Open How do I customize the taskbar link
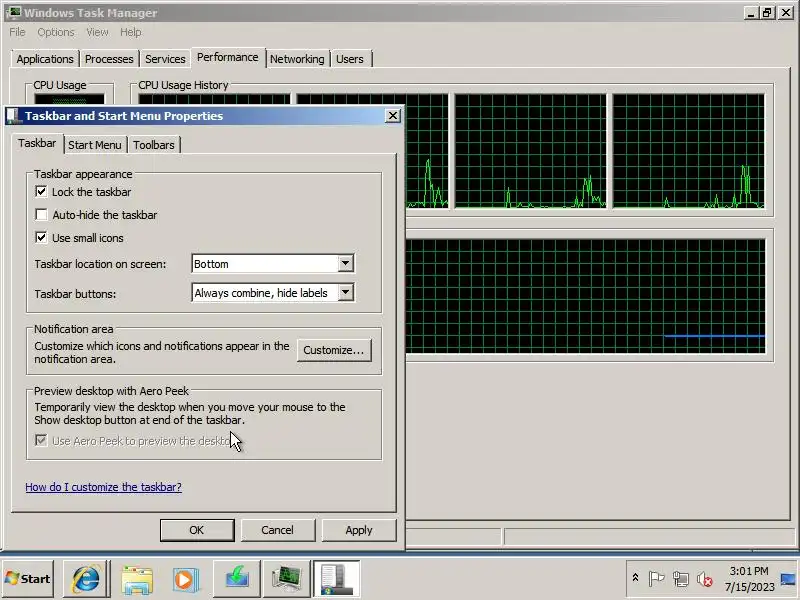 (104, 487)
